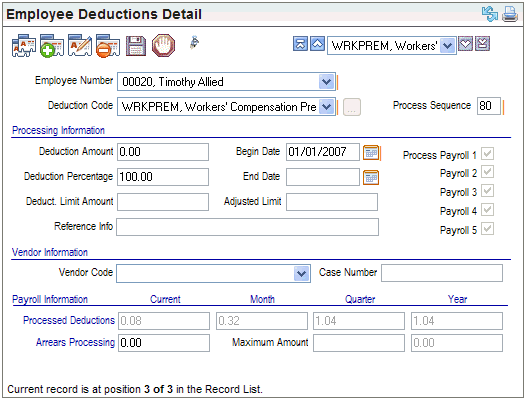Click the Processed Deductions Current value 0.08
Screen dimensions: 526x398
[164, 321]
